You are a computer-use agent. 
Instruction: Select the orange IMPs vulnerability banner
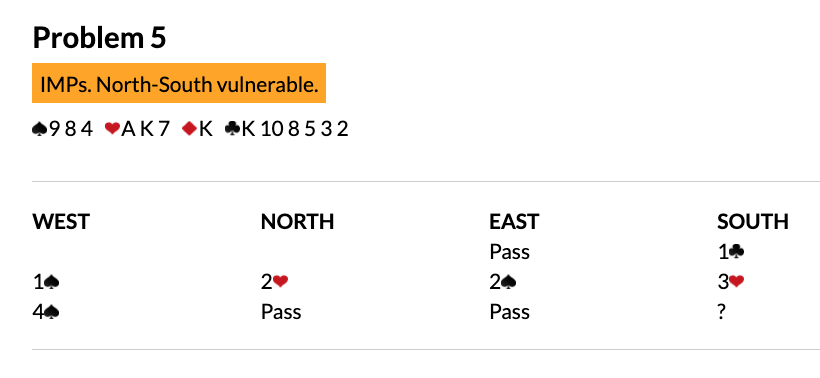(x=179, y=83)
